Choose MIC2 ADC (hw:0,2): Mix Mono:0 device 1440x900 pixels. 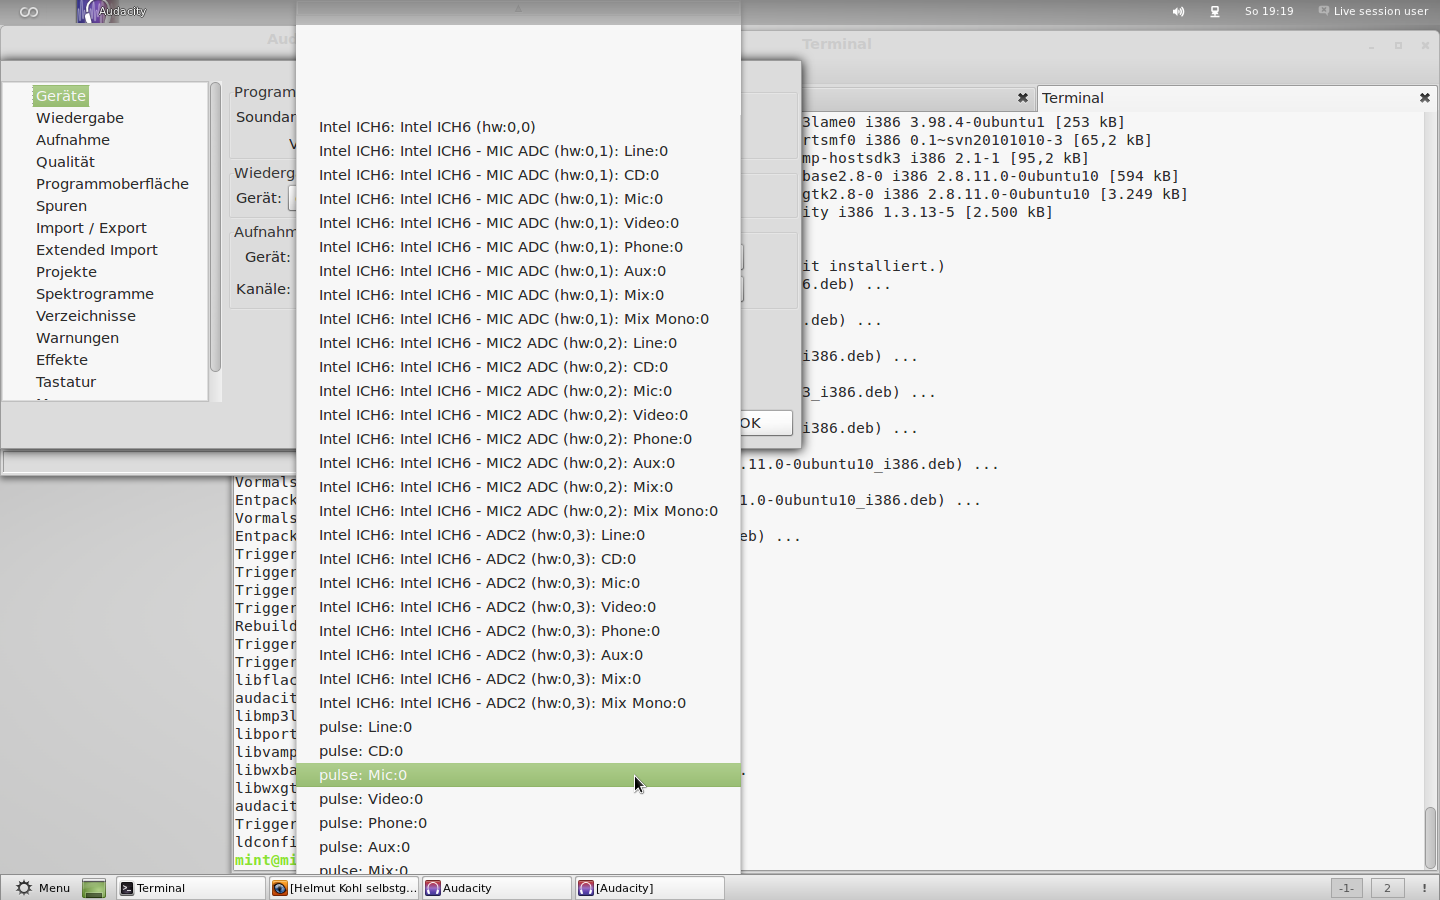pyautogui.click(x=518, y=511)
